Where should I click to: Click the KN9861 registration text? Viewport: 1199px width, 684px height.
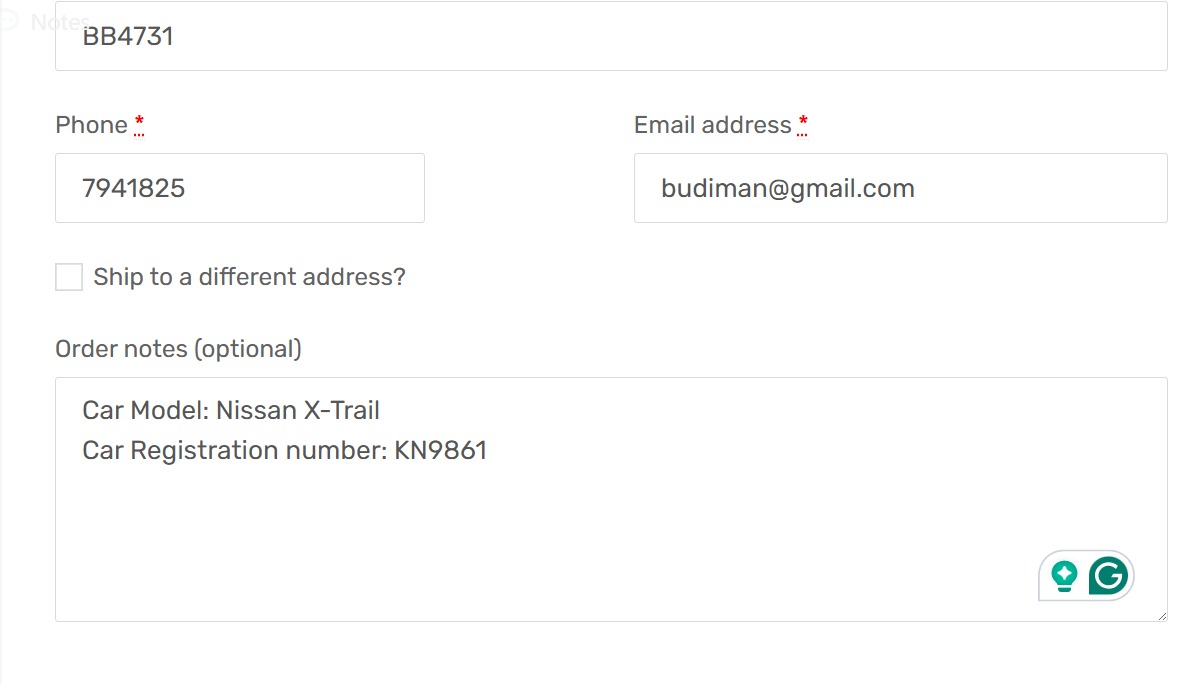coord(440,451)
